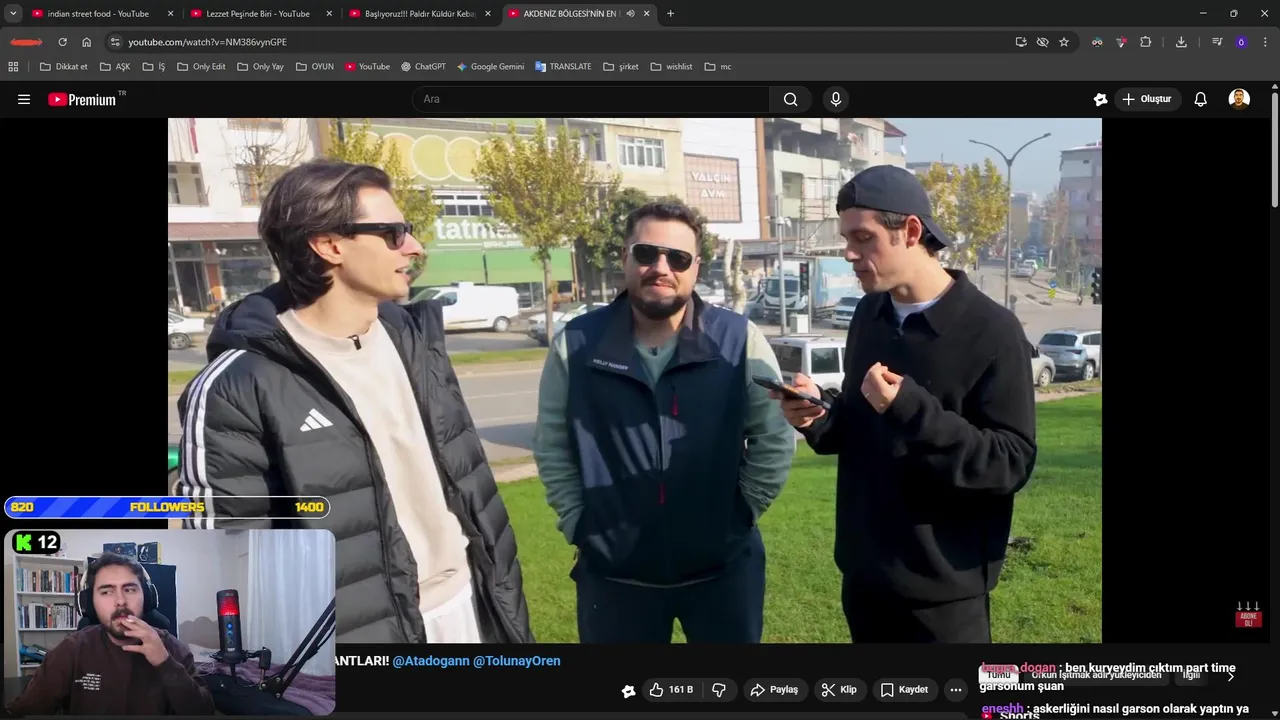Open the extension with red badge
1280x720 pixels.
[x=1121, y=42]
